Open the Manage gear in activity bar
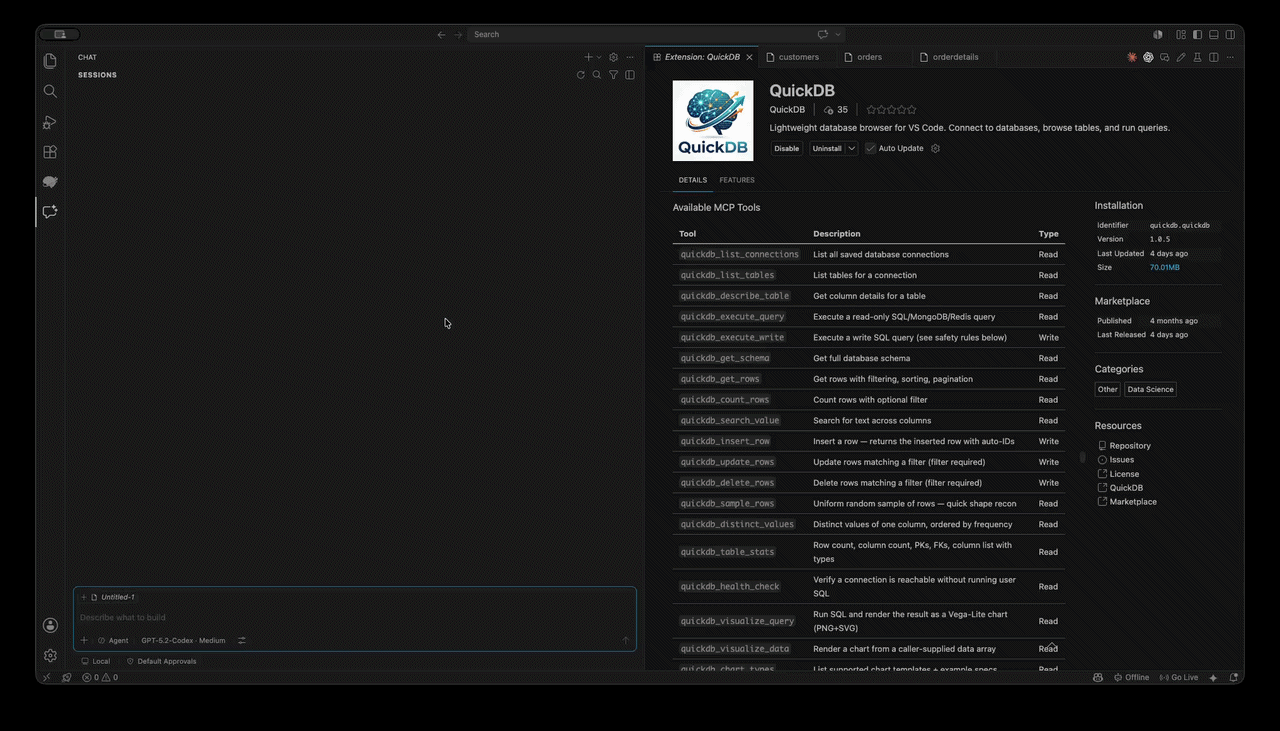This screenshot has width=1280, height=731. [50, 655]
